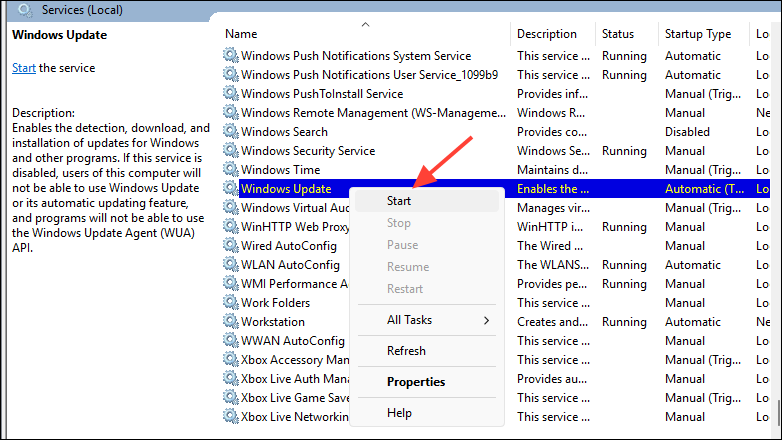Click gear icon for Work Folders
Screen dimensions: 782x440
click(x=230, y=302)
